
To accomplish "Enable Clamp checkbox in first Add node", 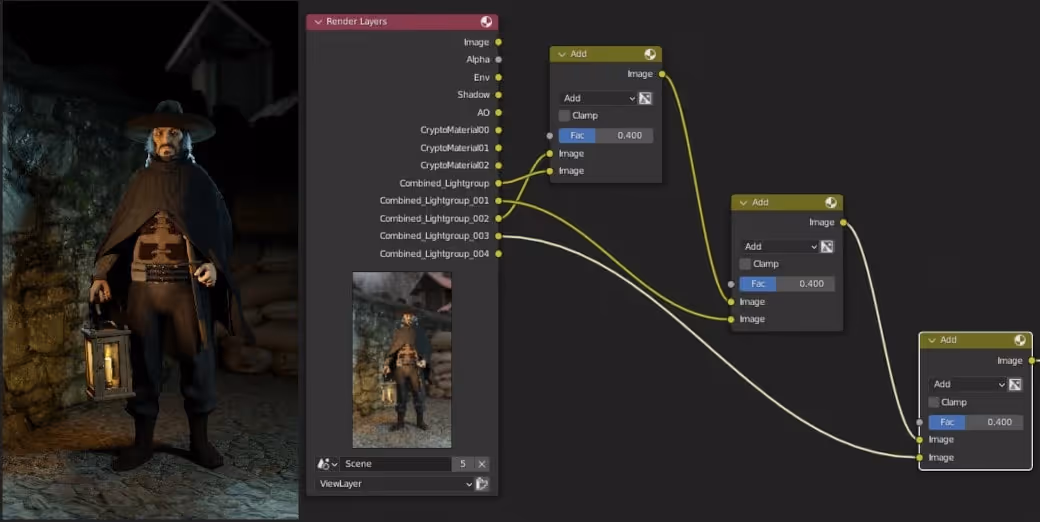I will (x=564, y=116).
